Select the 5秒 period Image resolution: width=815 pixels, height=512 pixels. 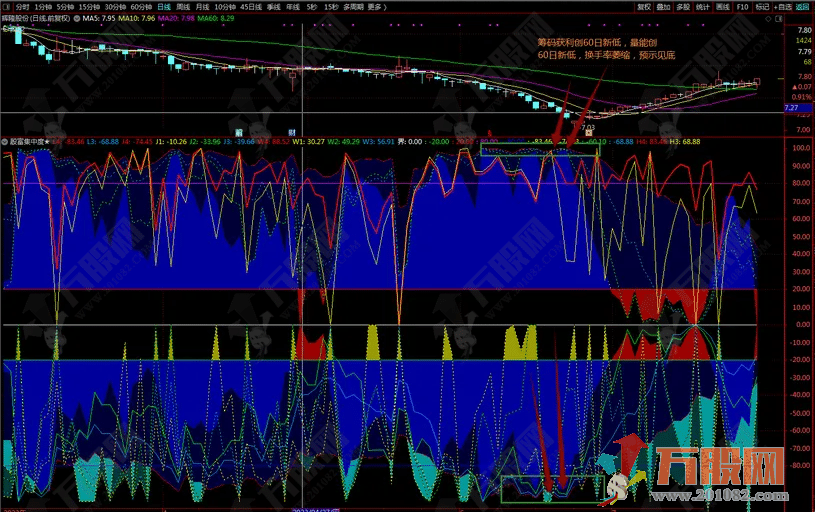click(x=311, y=7)
